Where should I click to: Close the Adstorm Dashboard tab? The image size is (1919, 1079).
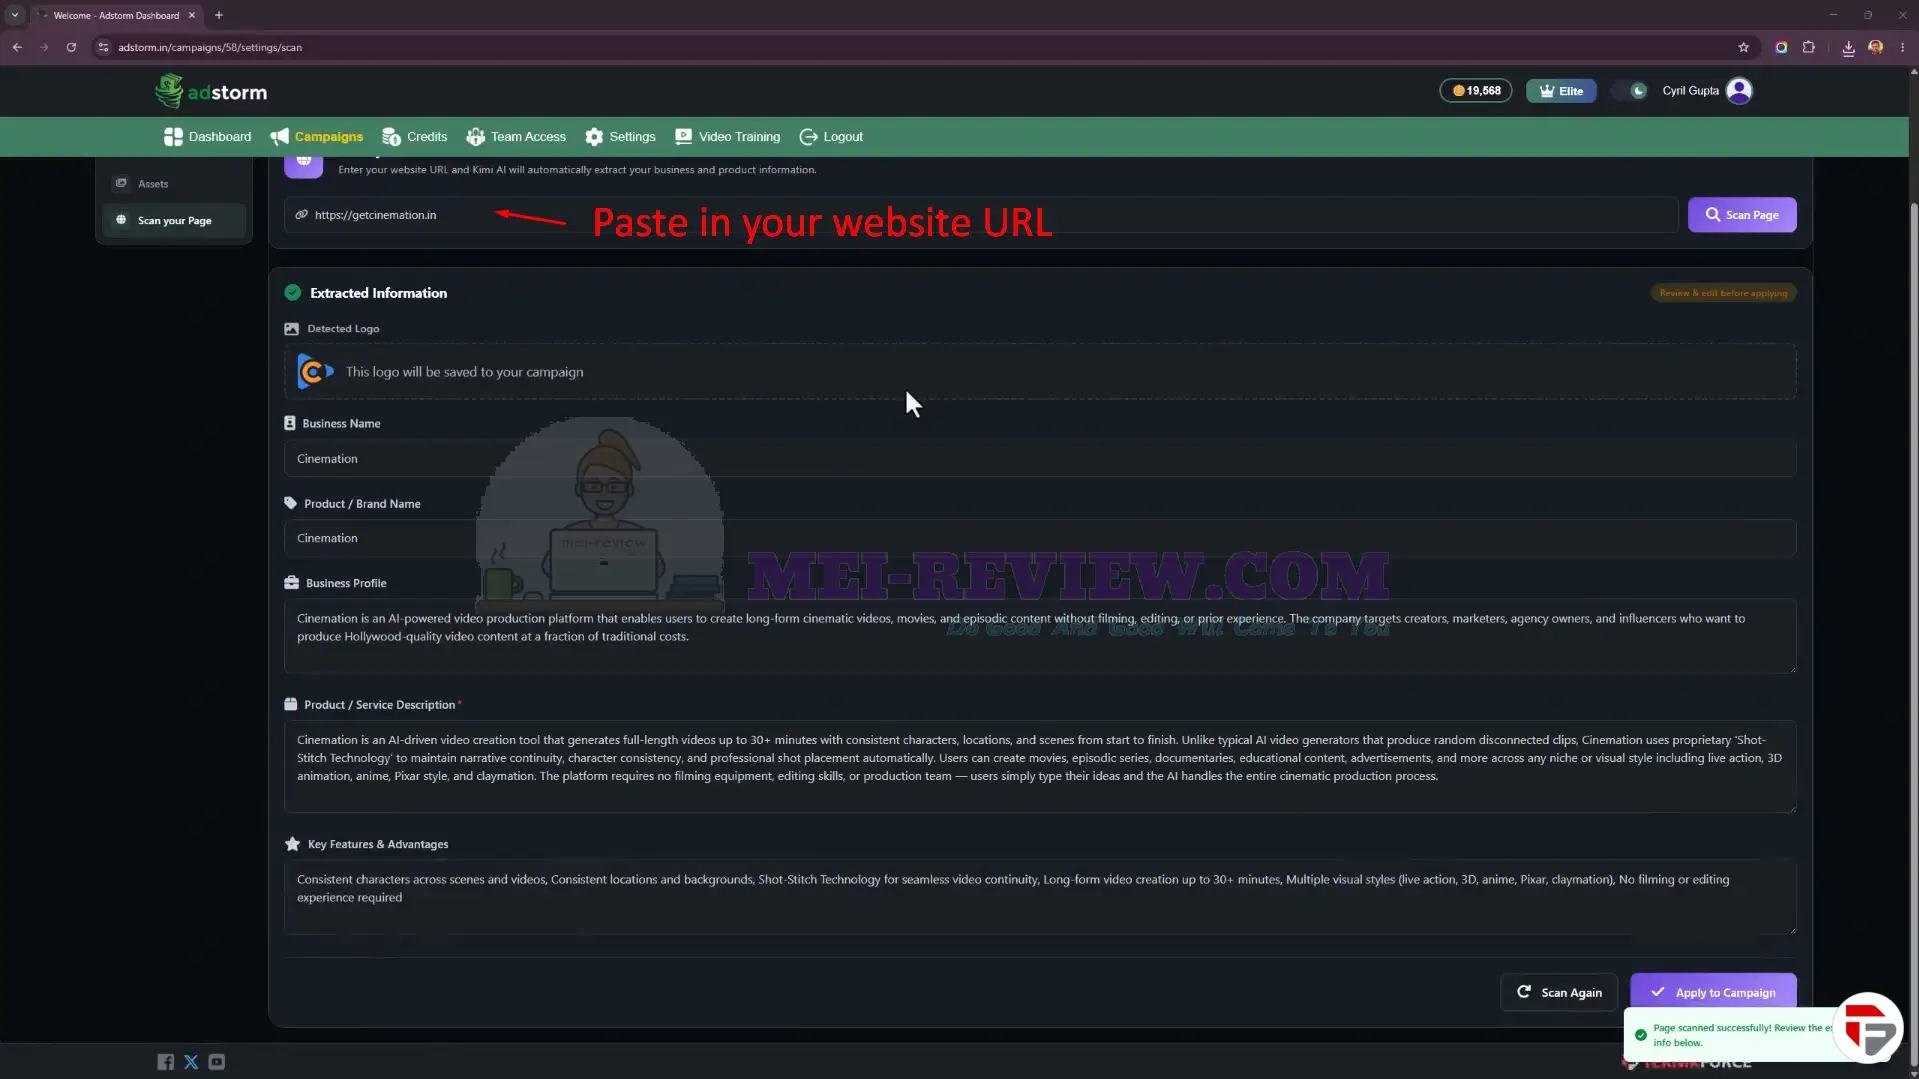point(192,15)
